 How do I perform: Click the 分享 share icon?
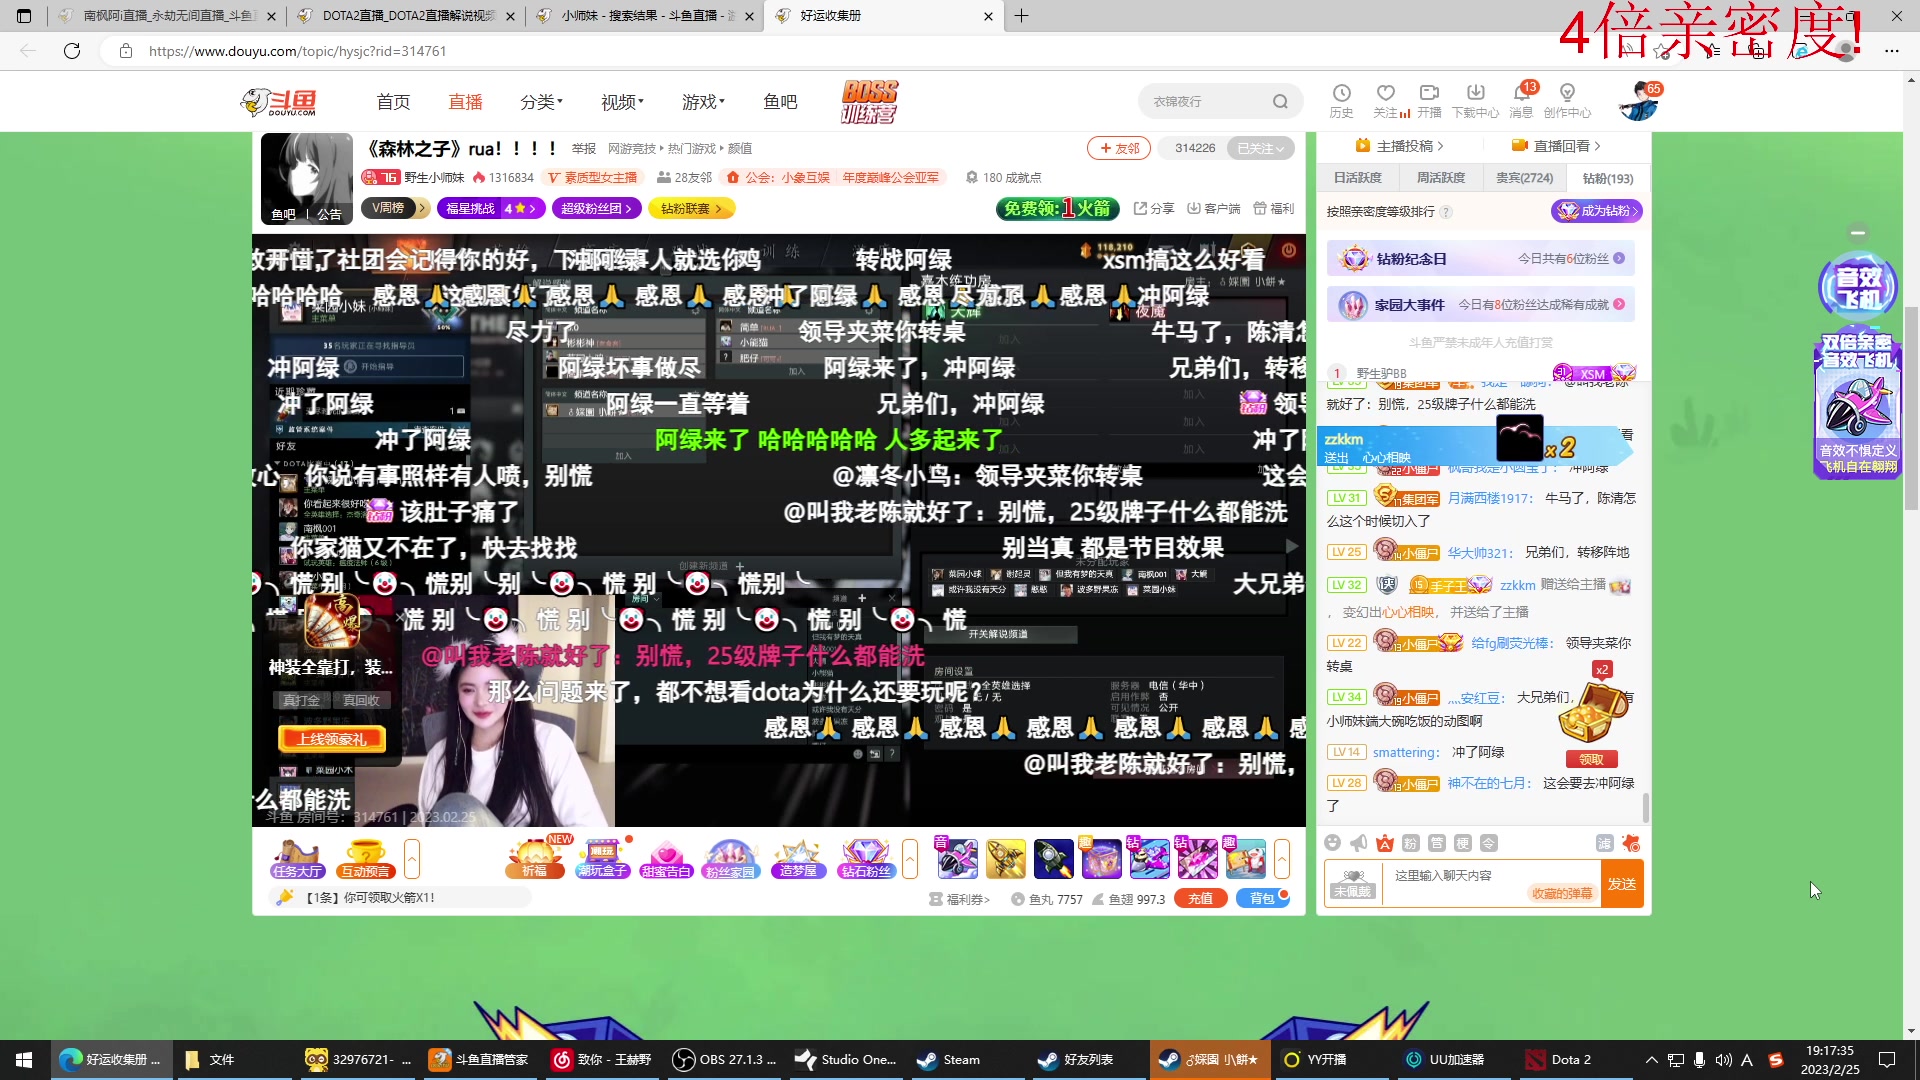(1154, 208)
